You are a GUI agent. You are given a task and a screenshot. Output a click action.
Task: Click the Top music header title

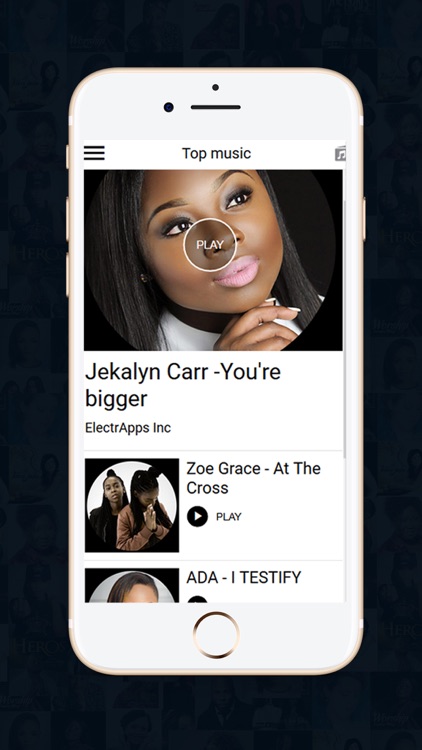tap(216, 153)
